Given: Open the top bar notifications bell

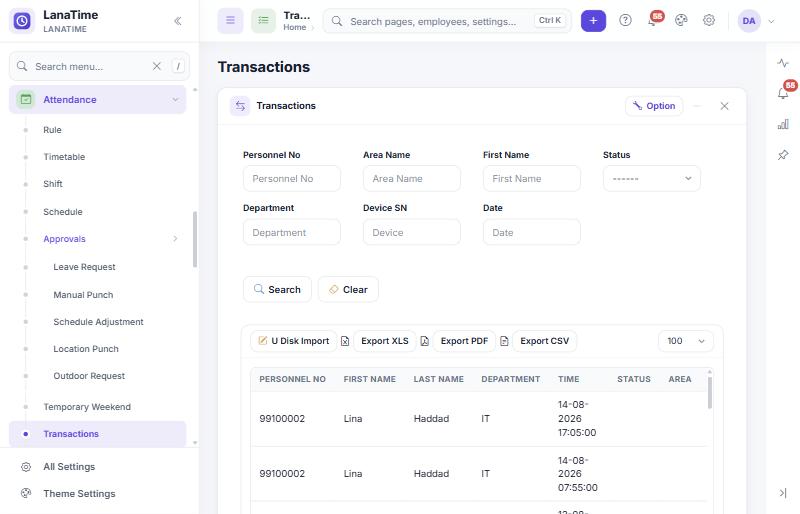Looking at the screenshot, I should [653, 20].
